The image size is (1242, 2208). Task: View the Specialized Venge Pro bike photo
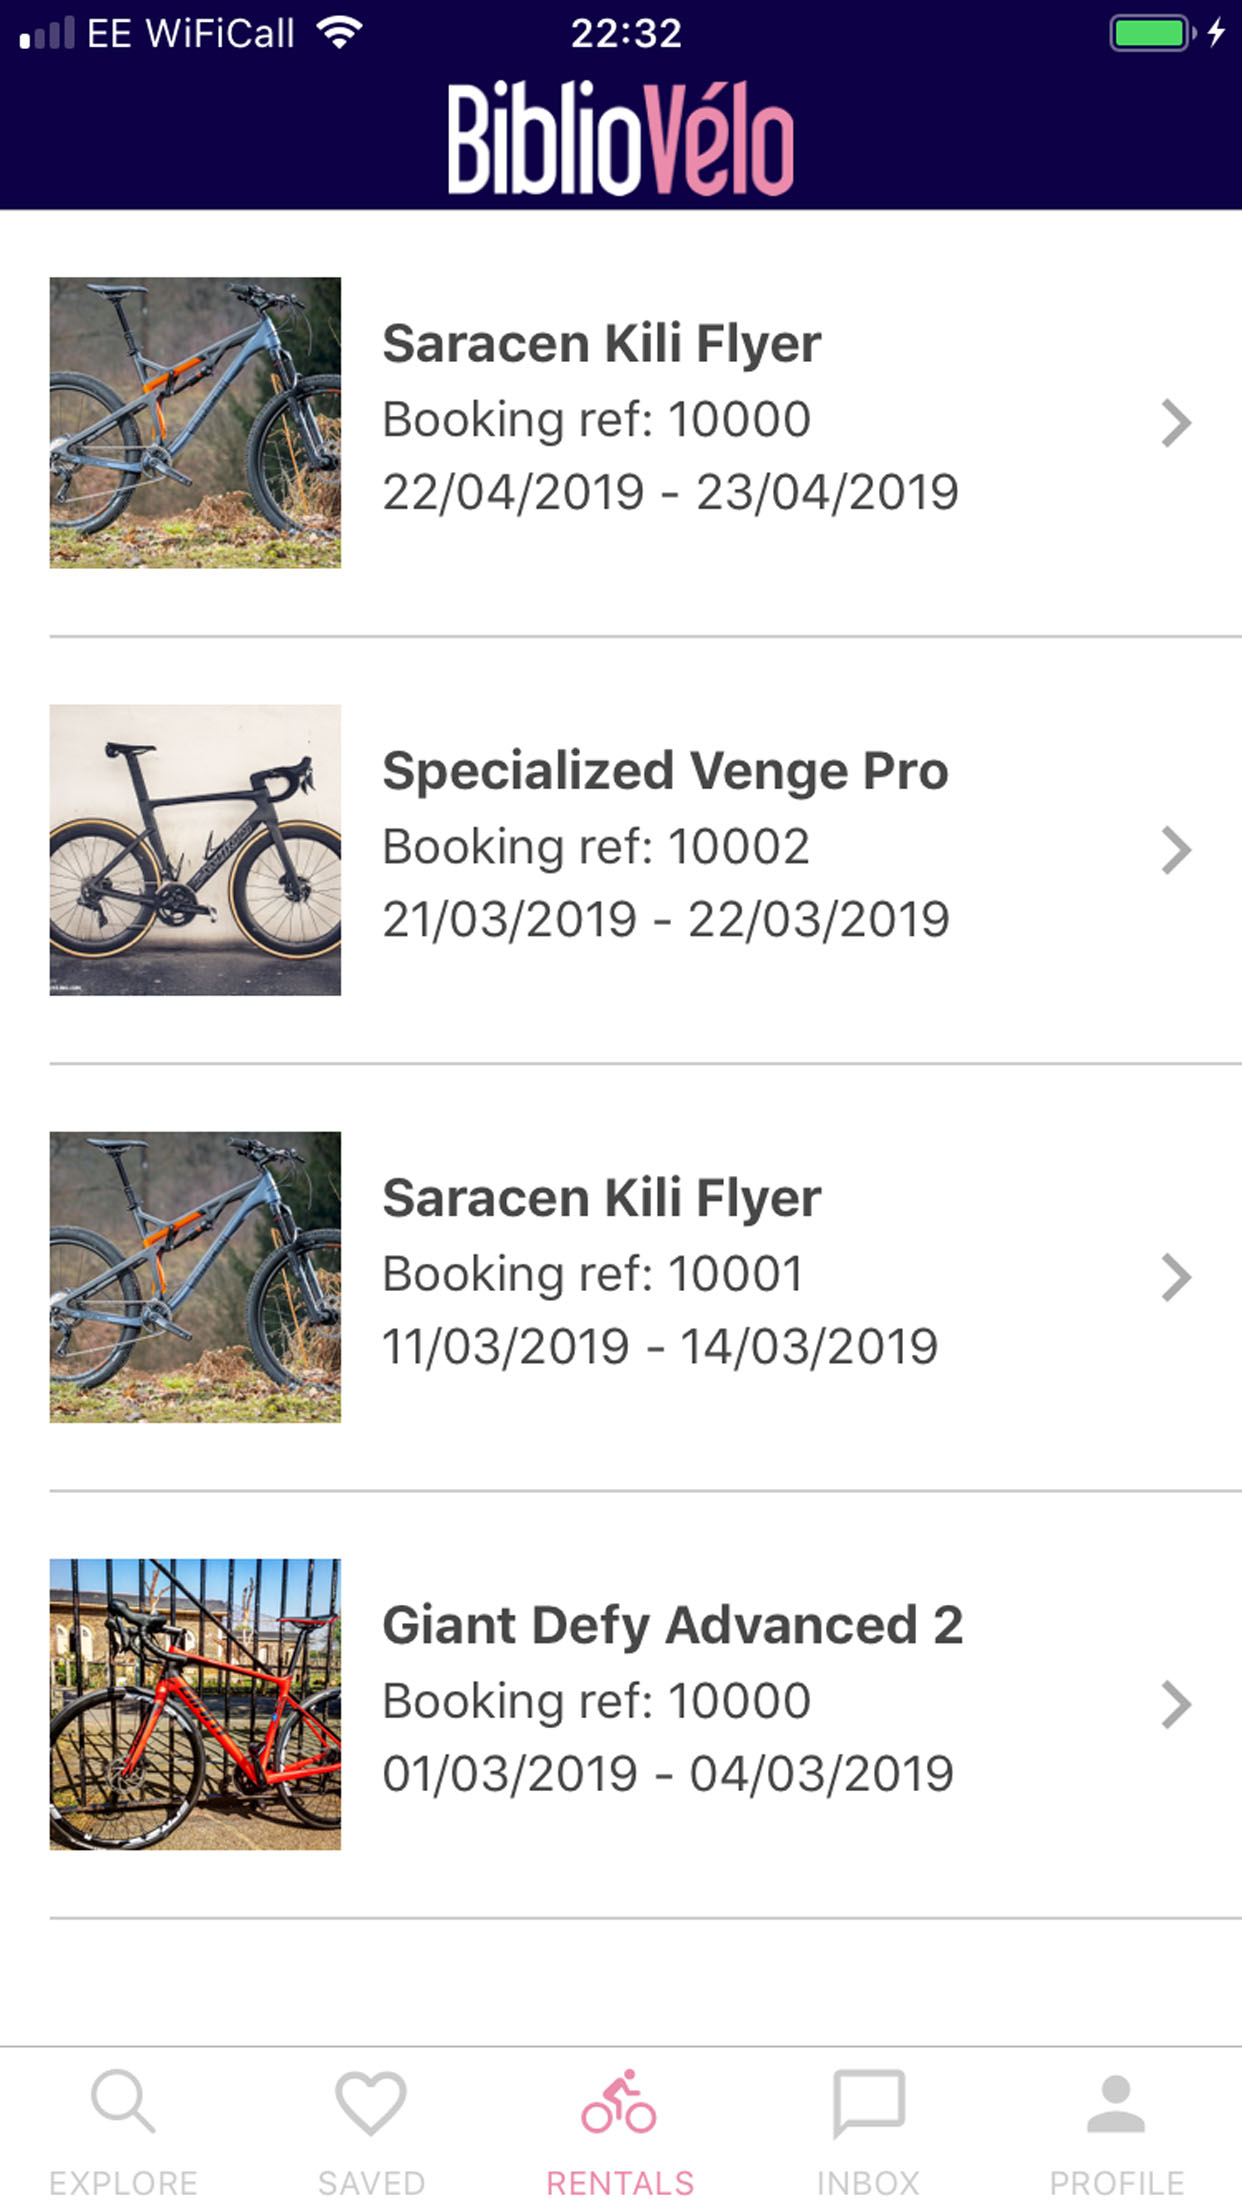coord(195,850)
